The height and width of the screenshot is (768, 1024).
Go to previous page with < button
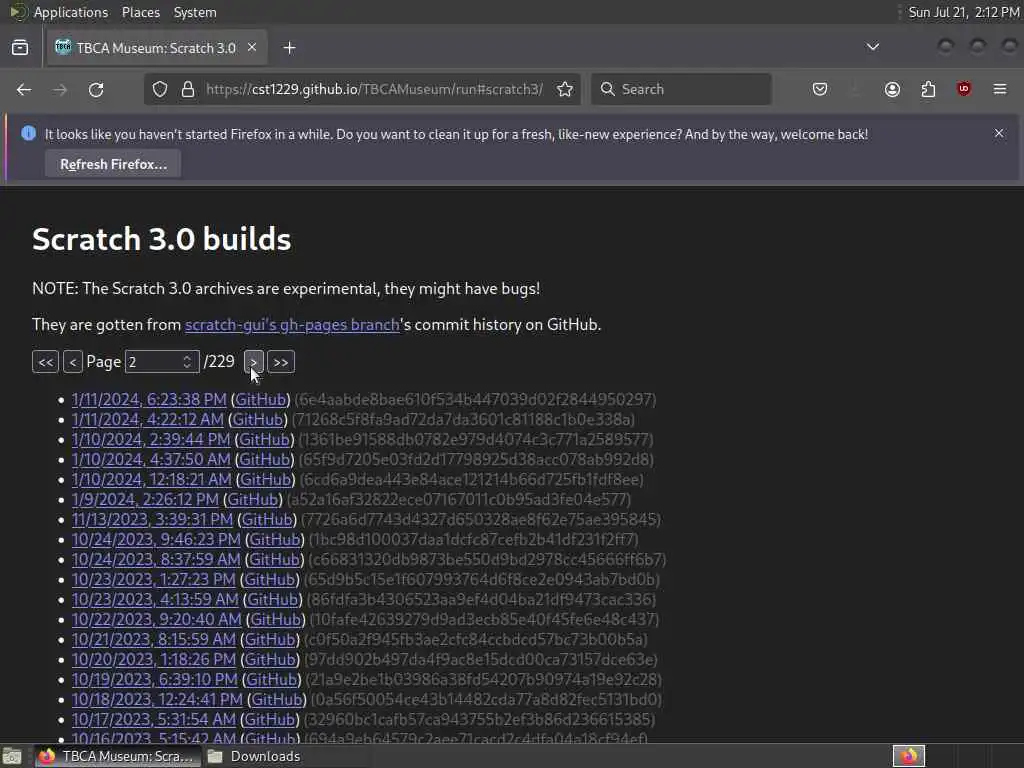[x=72, y=362]
